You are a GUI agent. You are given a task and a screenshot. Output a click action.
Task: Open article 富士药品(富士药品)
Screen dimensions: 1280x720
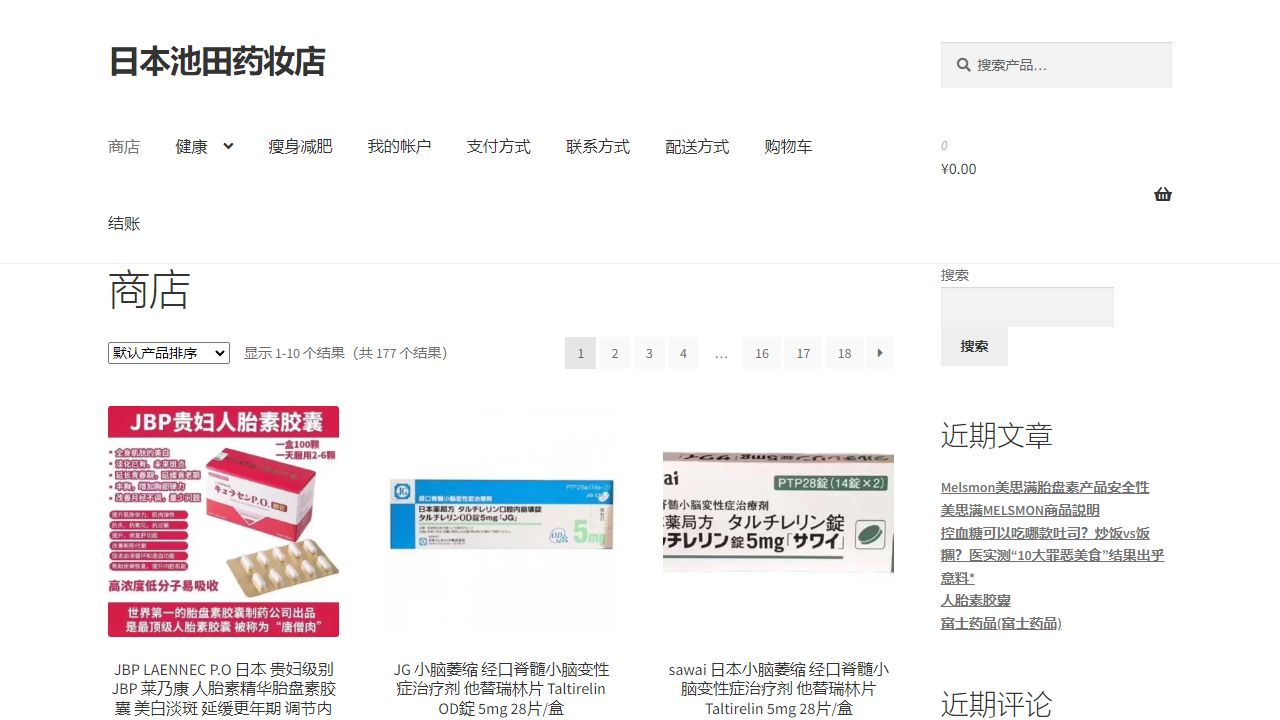click(x=1001, y=623)
